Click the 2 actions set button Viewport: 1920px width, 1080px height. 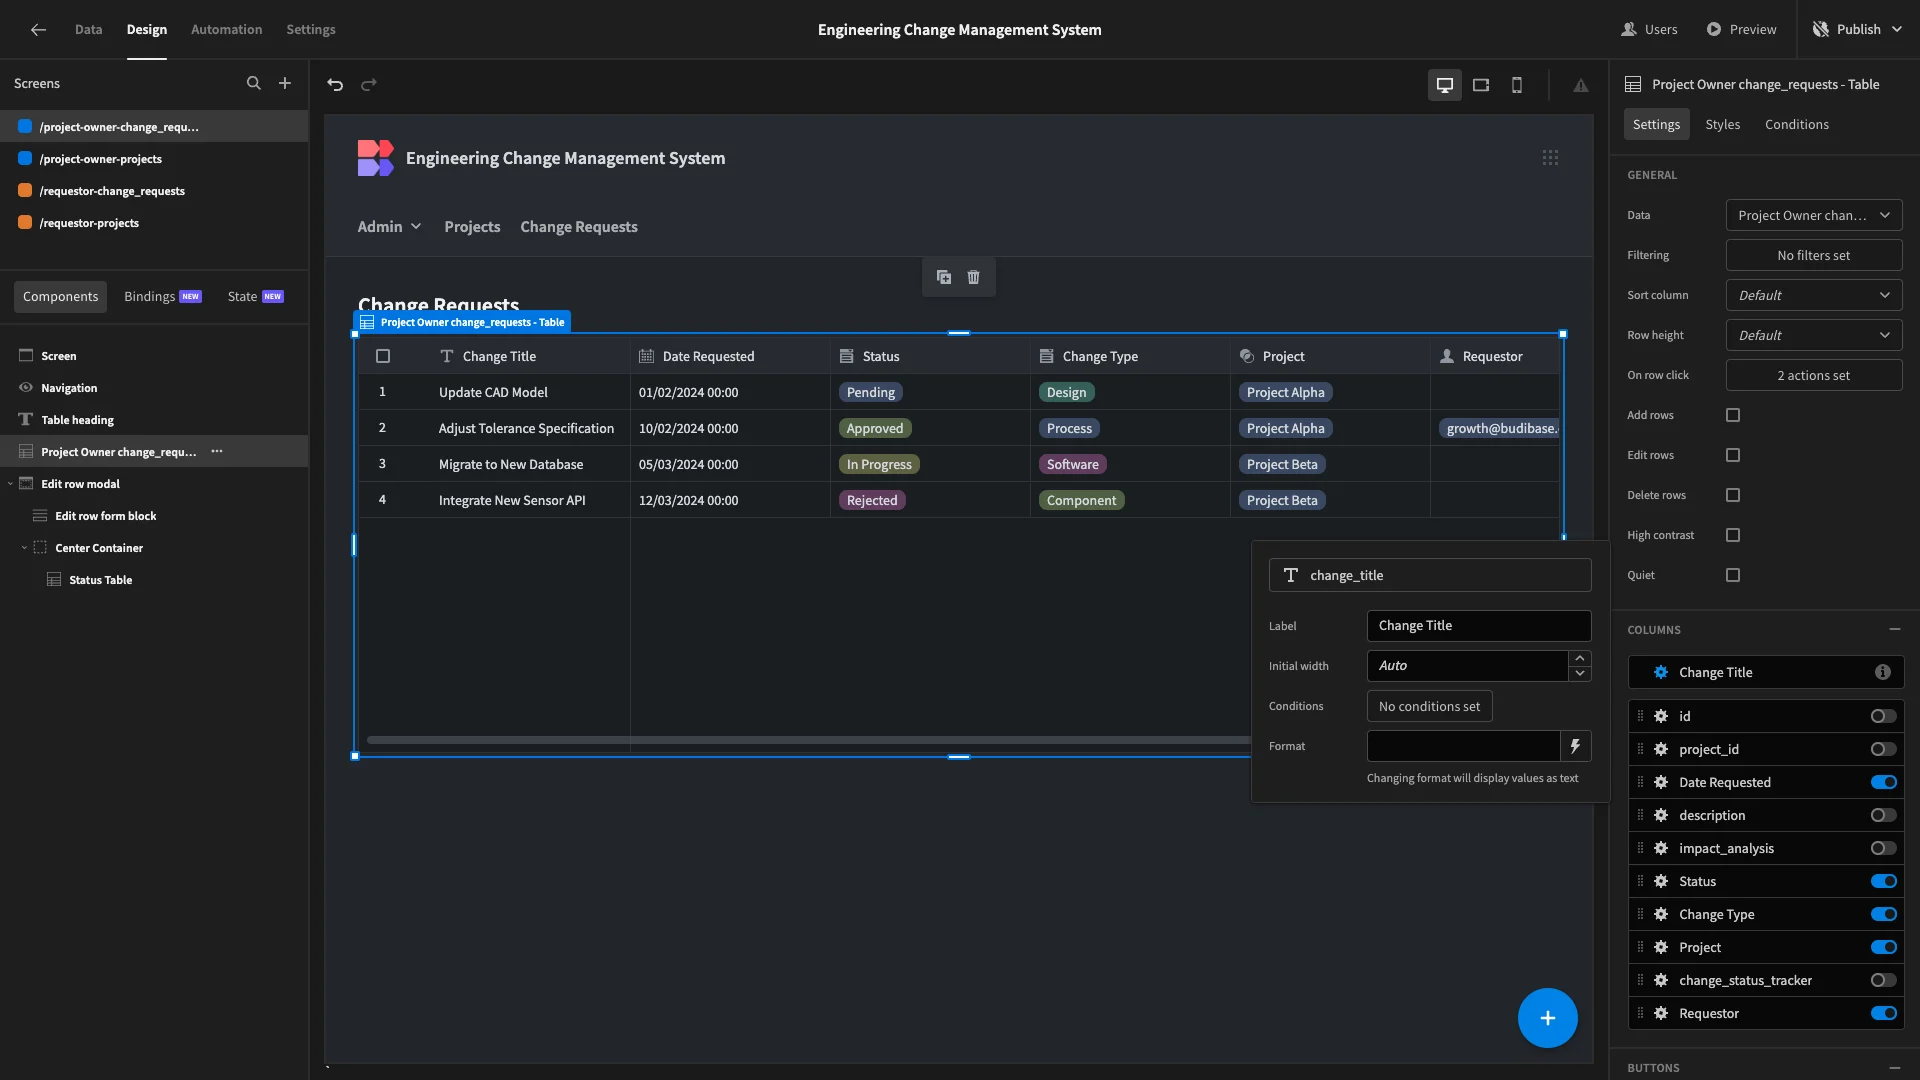point(1814,375)
